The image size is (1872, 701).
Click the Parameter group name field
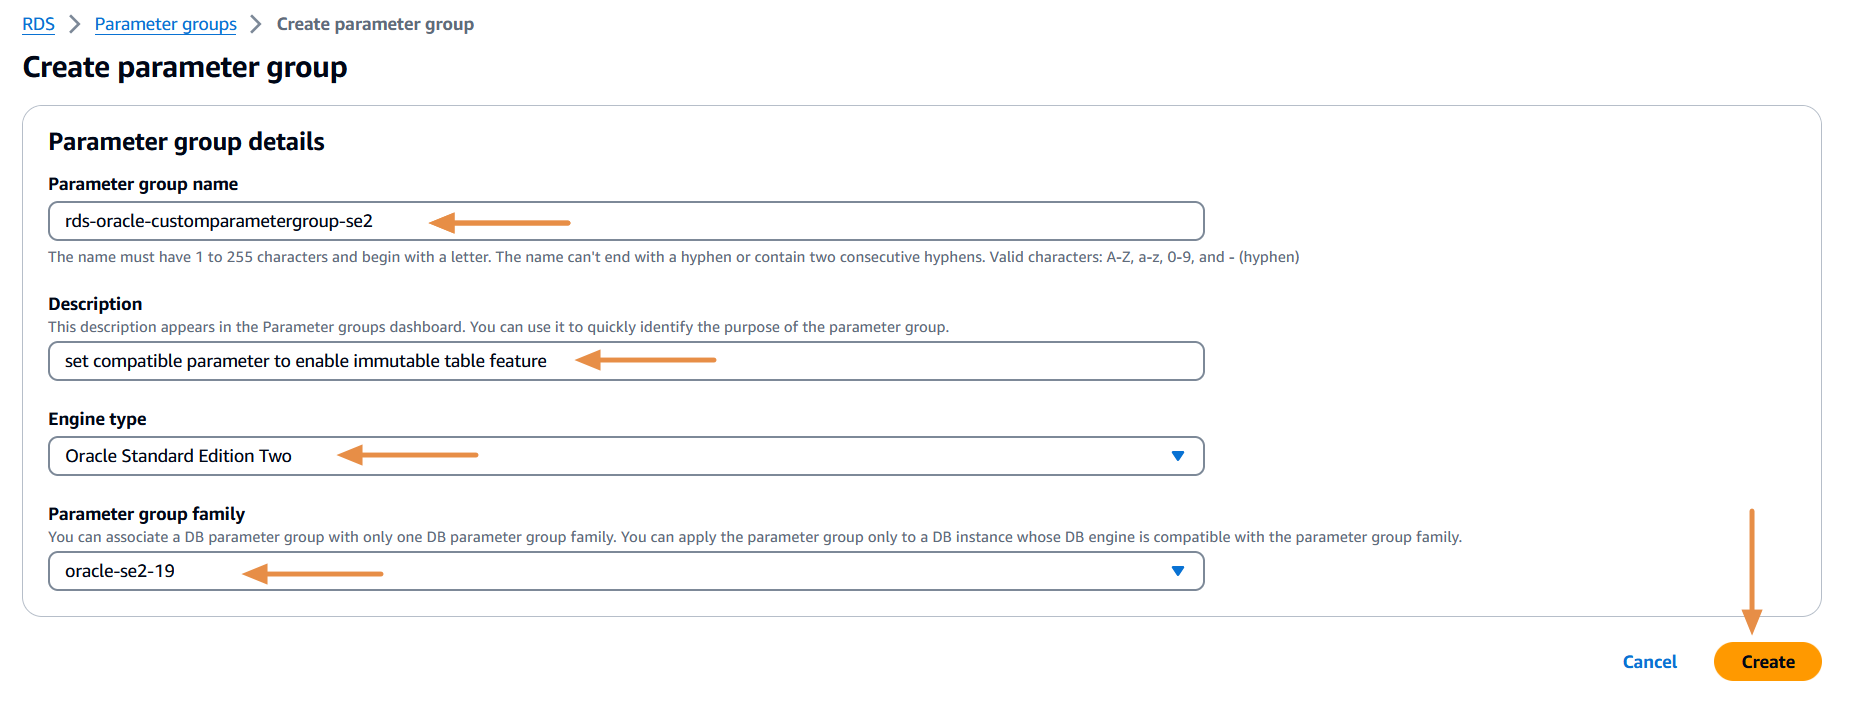tap(626, 221)
